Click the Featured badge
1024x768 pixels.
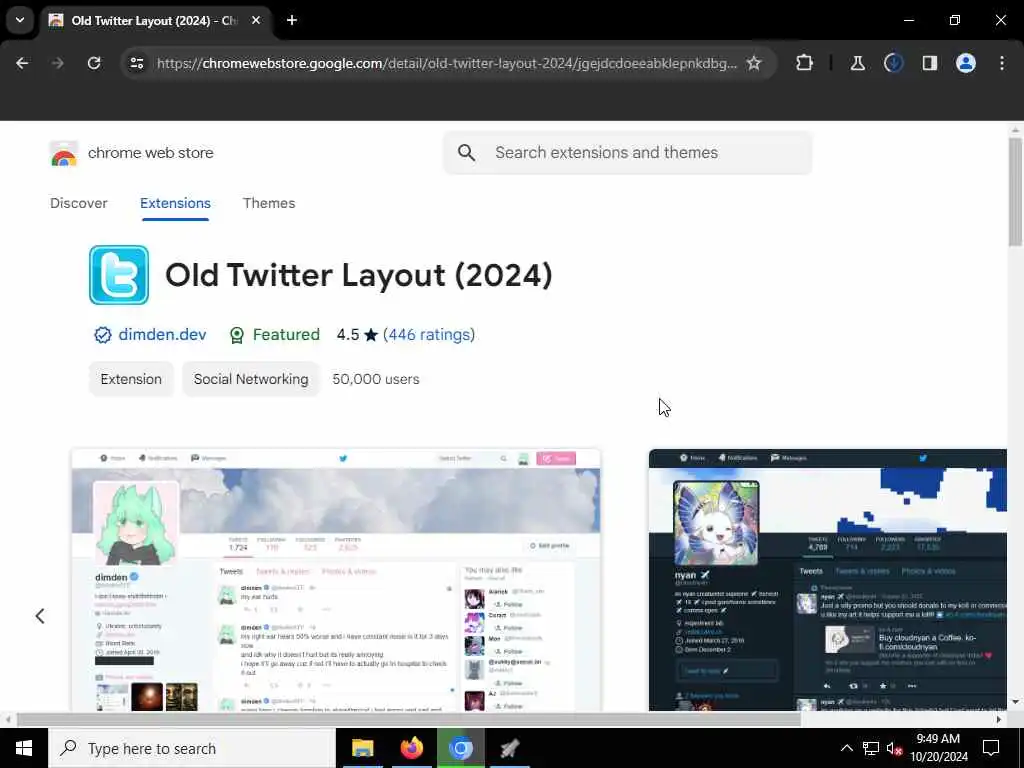pyautogui.click(x=274, y=334)
